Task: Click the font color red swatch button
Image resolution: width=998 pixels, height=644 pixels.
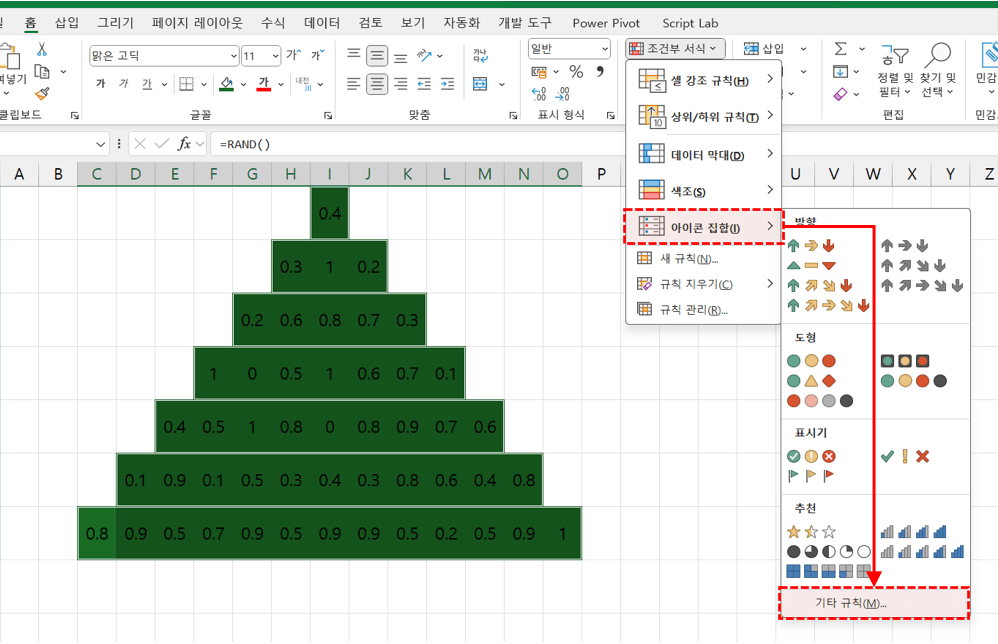Action: pyautogui.click(x=264, y=84)
